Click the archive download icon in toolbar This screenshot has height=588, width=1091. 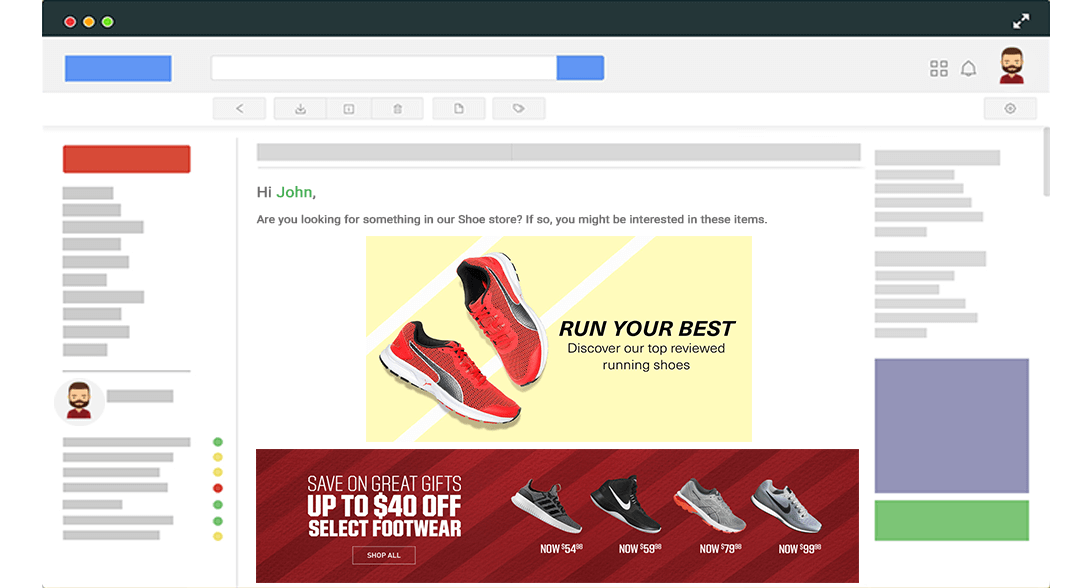click(x=300, y=109)
